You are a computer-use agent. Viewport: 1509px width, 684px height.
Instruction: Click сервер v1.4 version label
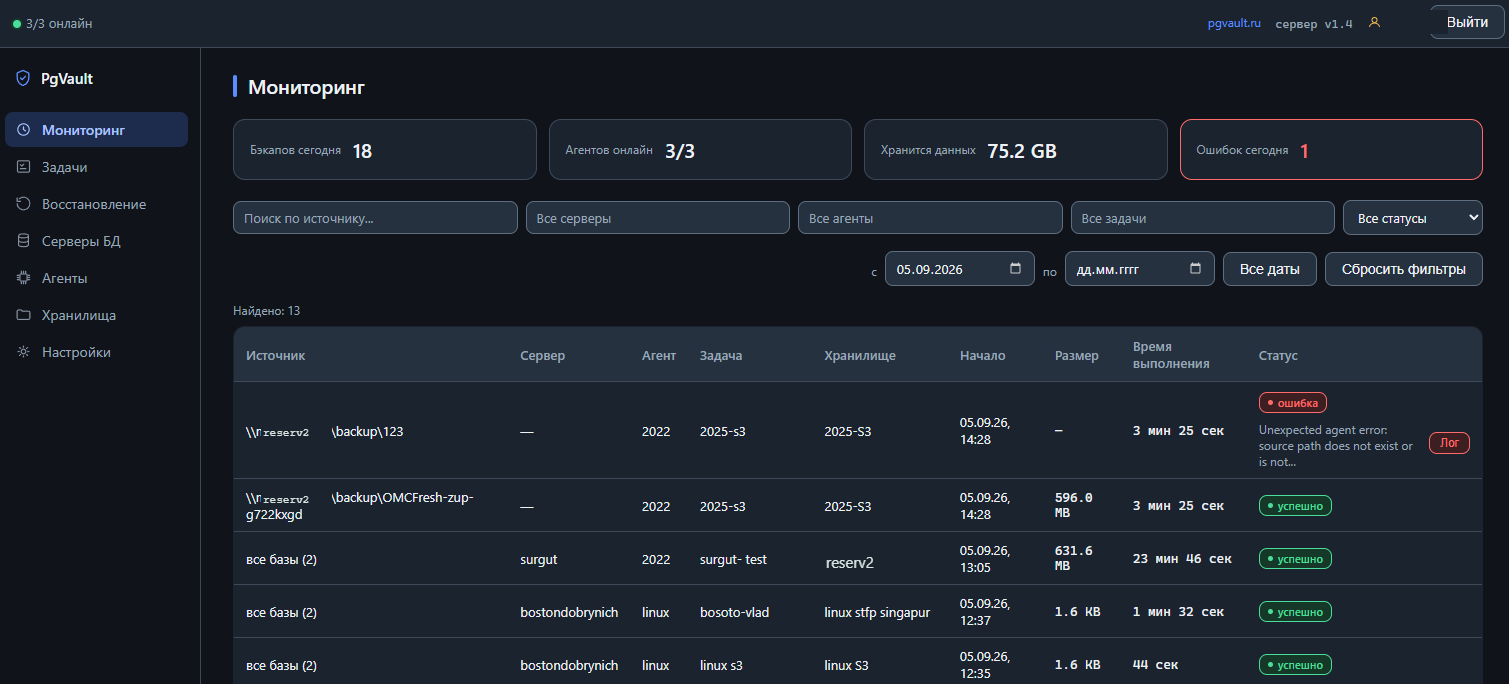(1314, 23)
